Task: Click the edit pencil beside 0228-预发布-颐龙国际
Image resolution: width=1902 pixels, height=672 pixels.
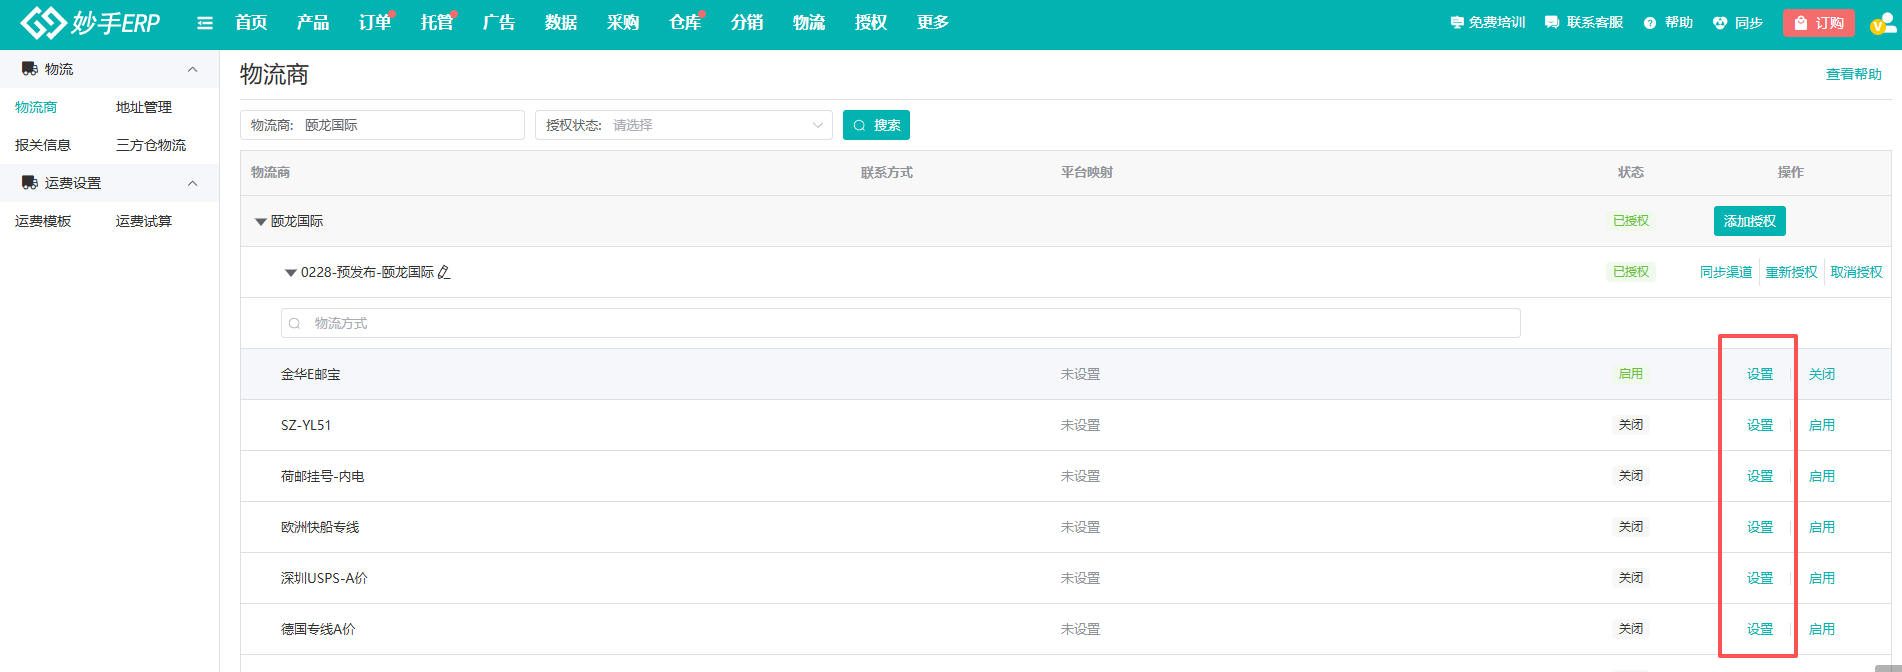Action: 445,272
